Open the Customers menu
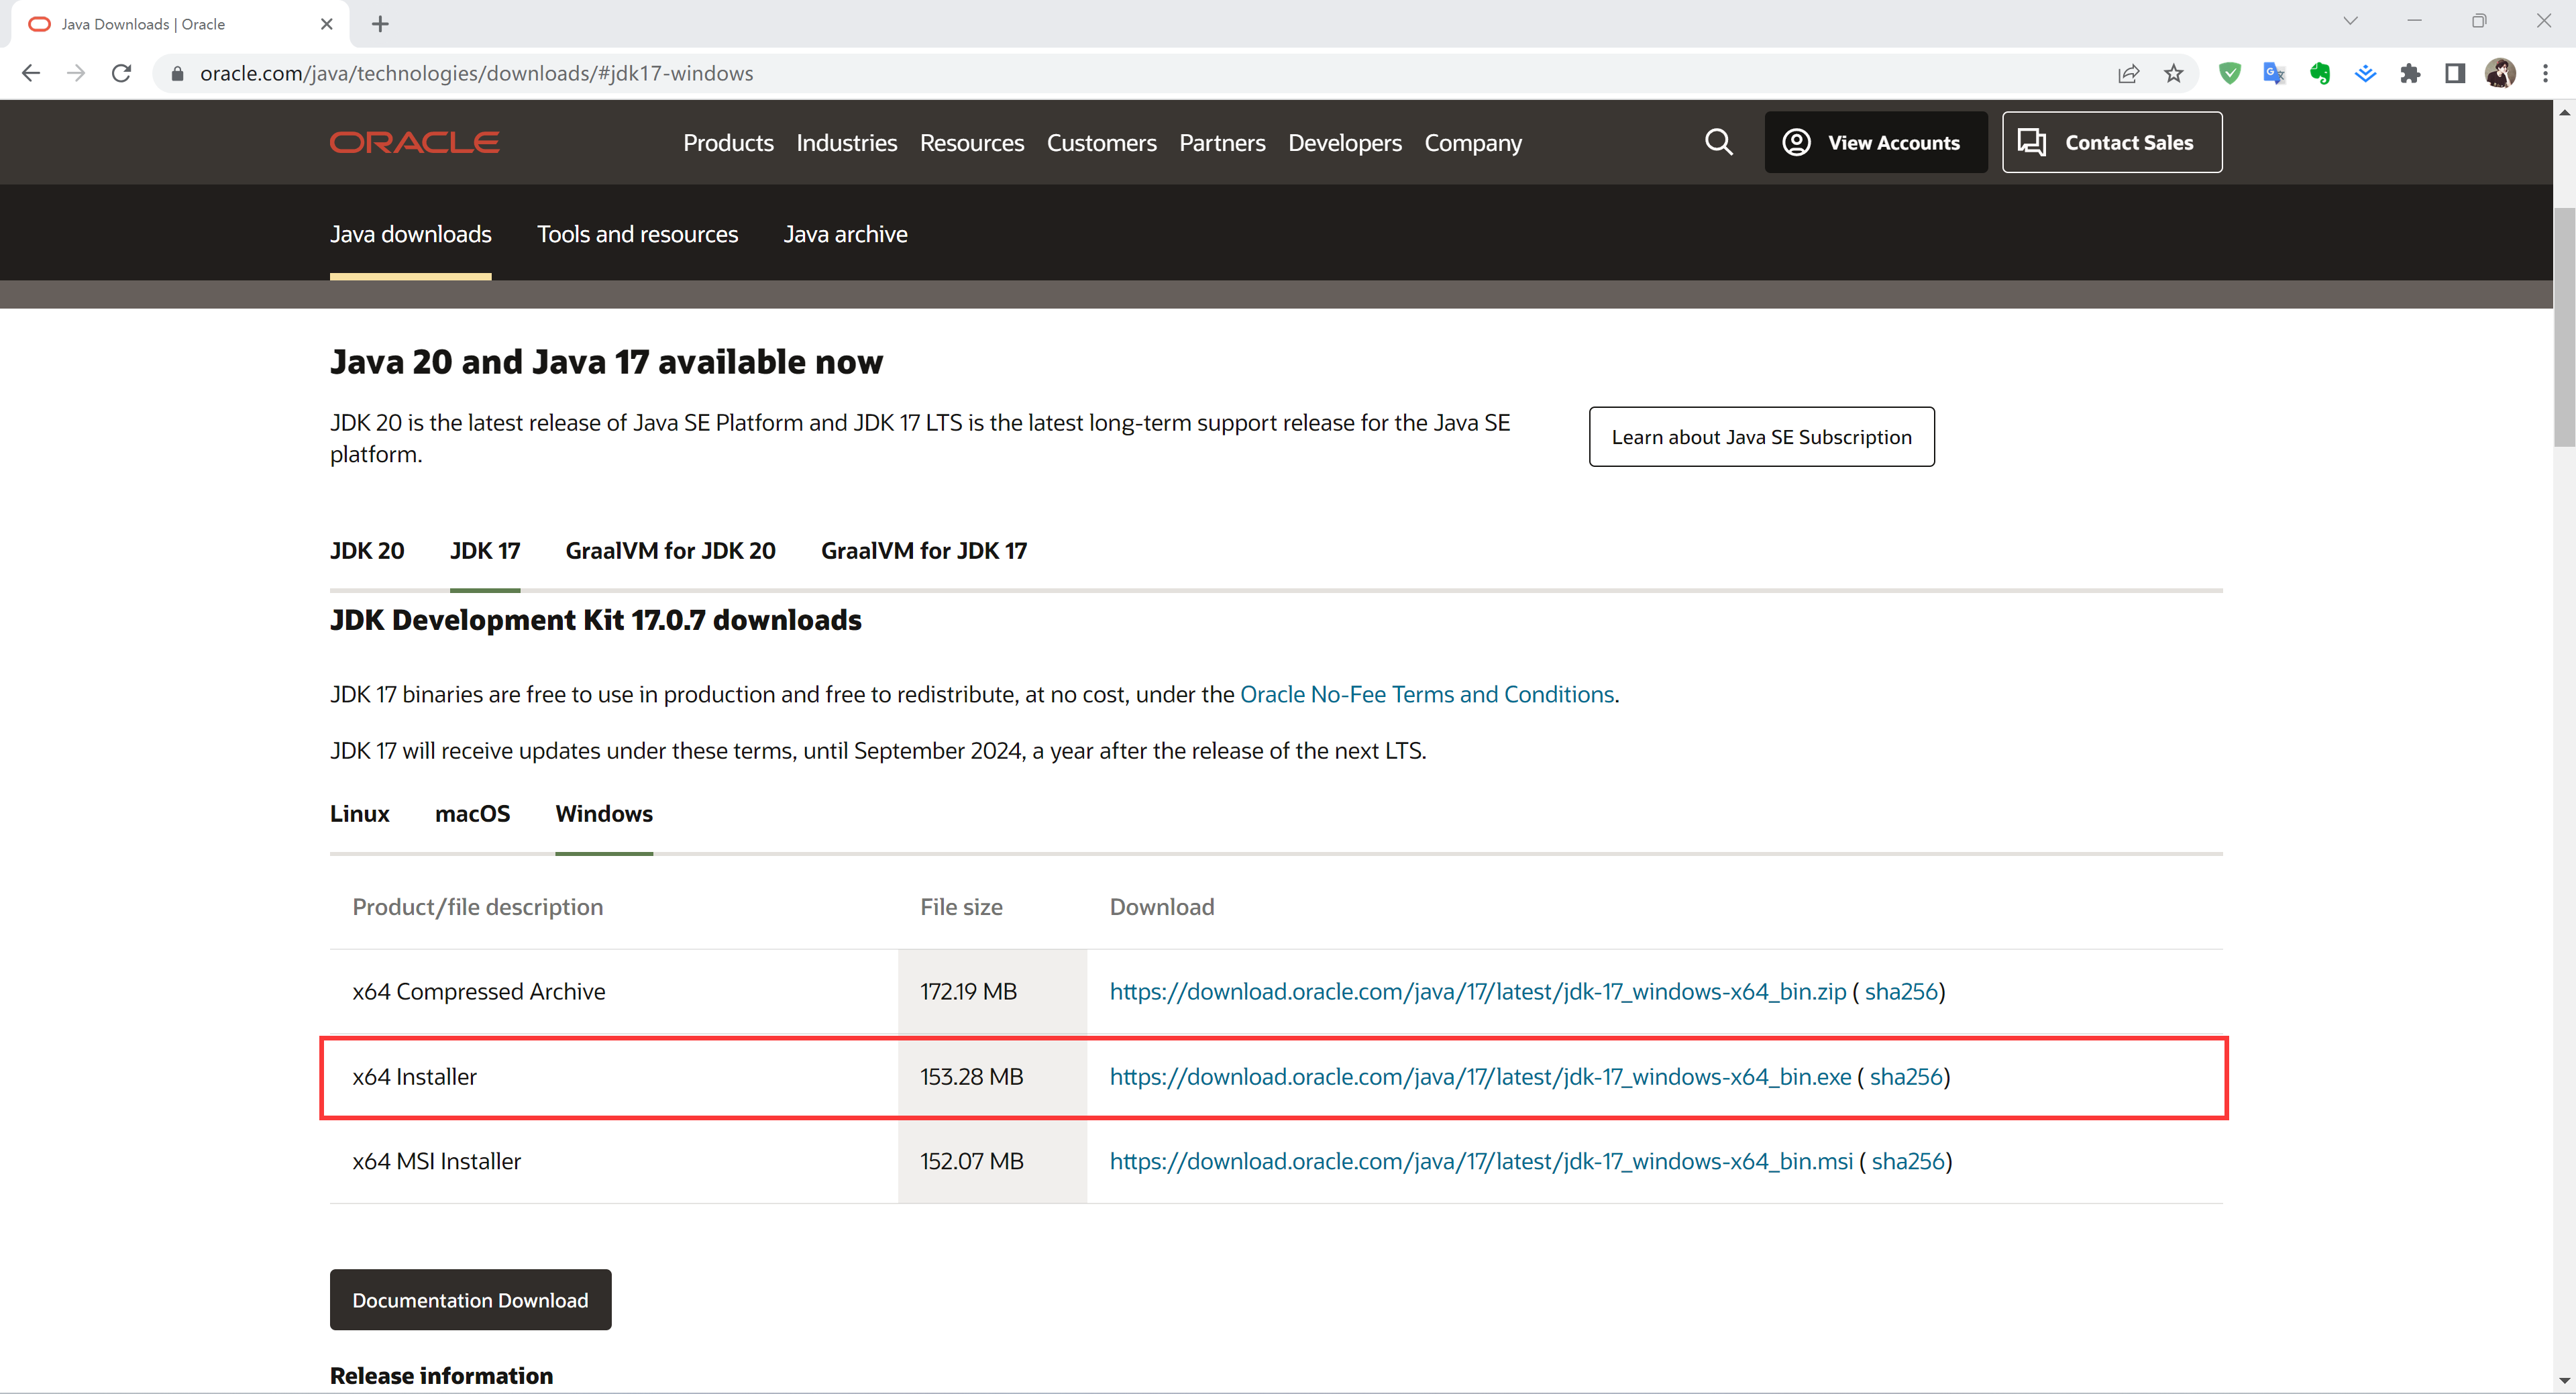2576x1394 pixels. point(1101,143)
